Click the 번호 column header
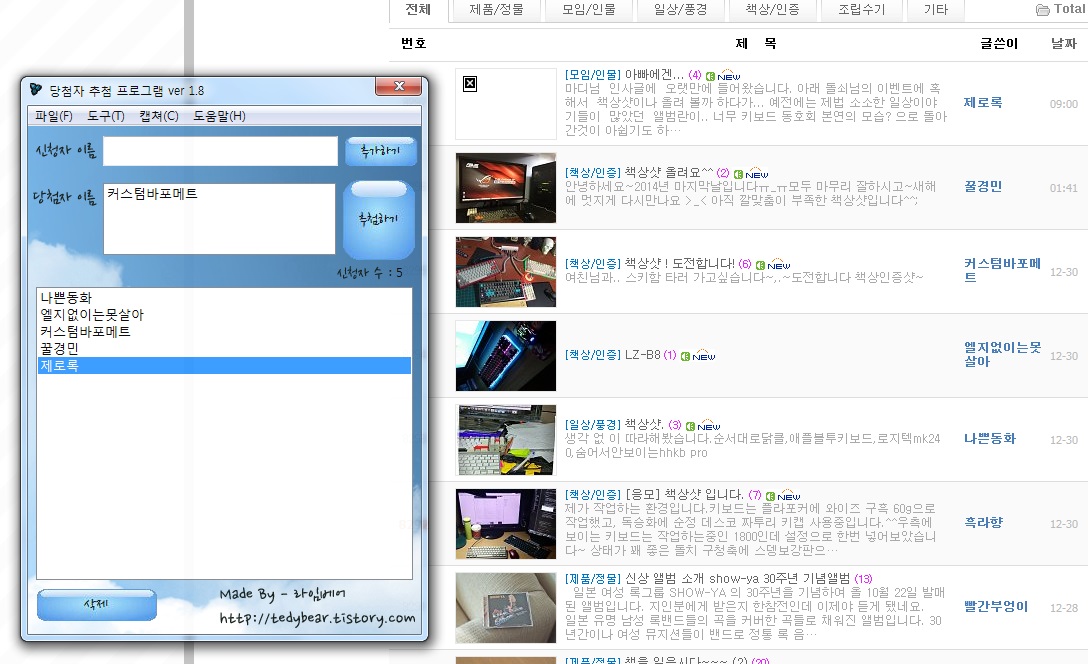1088x664 pixels. [x=414, y=43]
